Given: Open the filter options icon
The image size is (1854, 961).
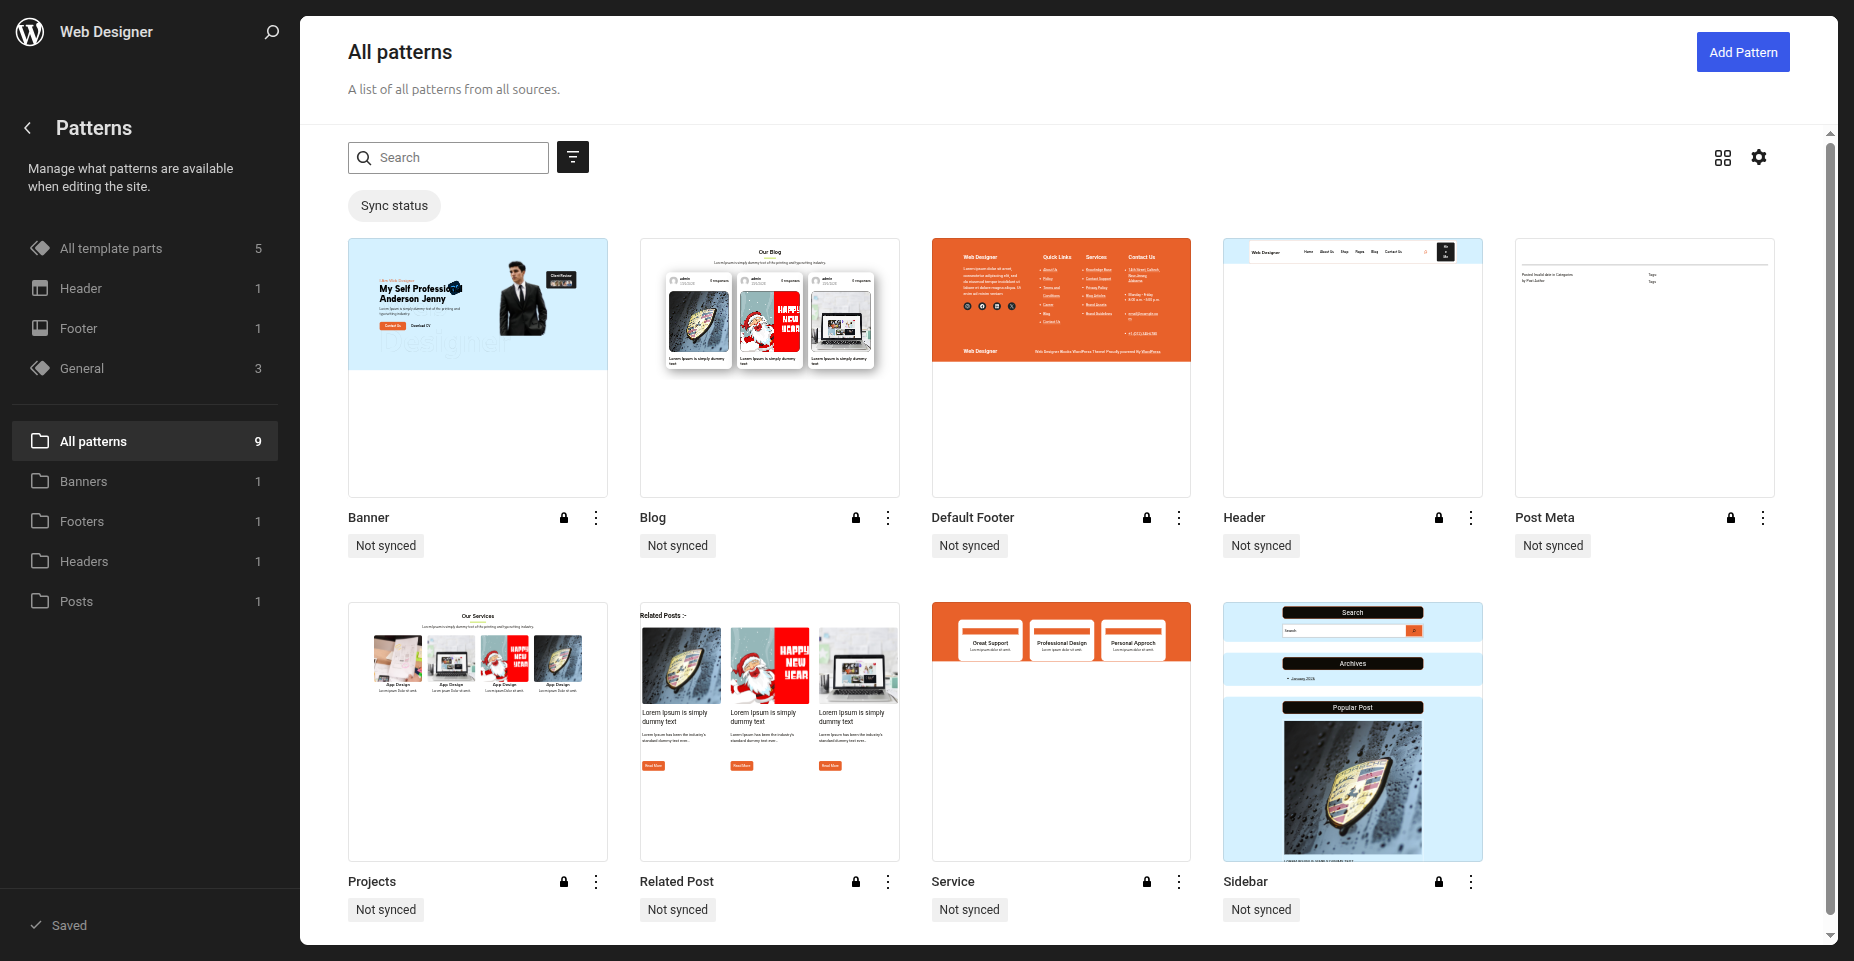Looking at the screenshot, I should point(572,157).
